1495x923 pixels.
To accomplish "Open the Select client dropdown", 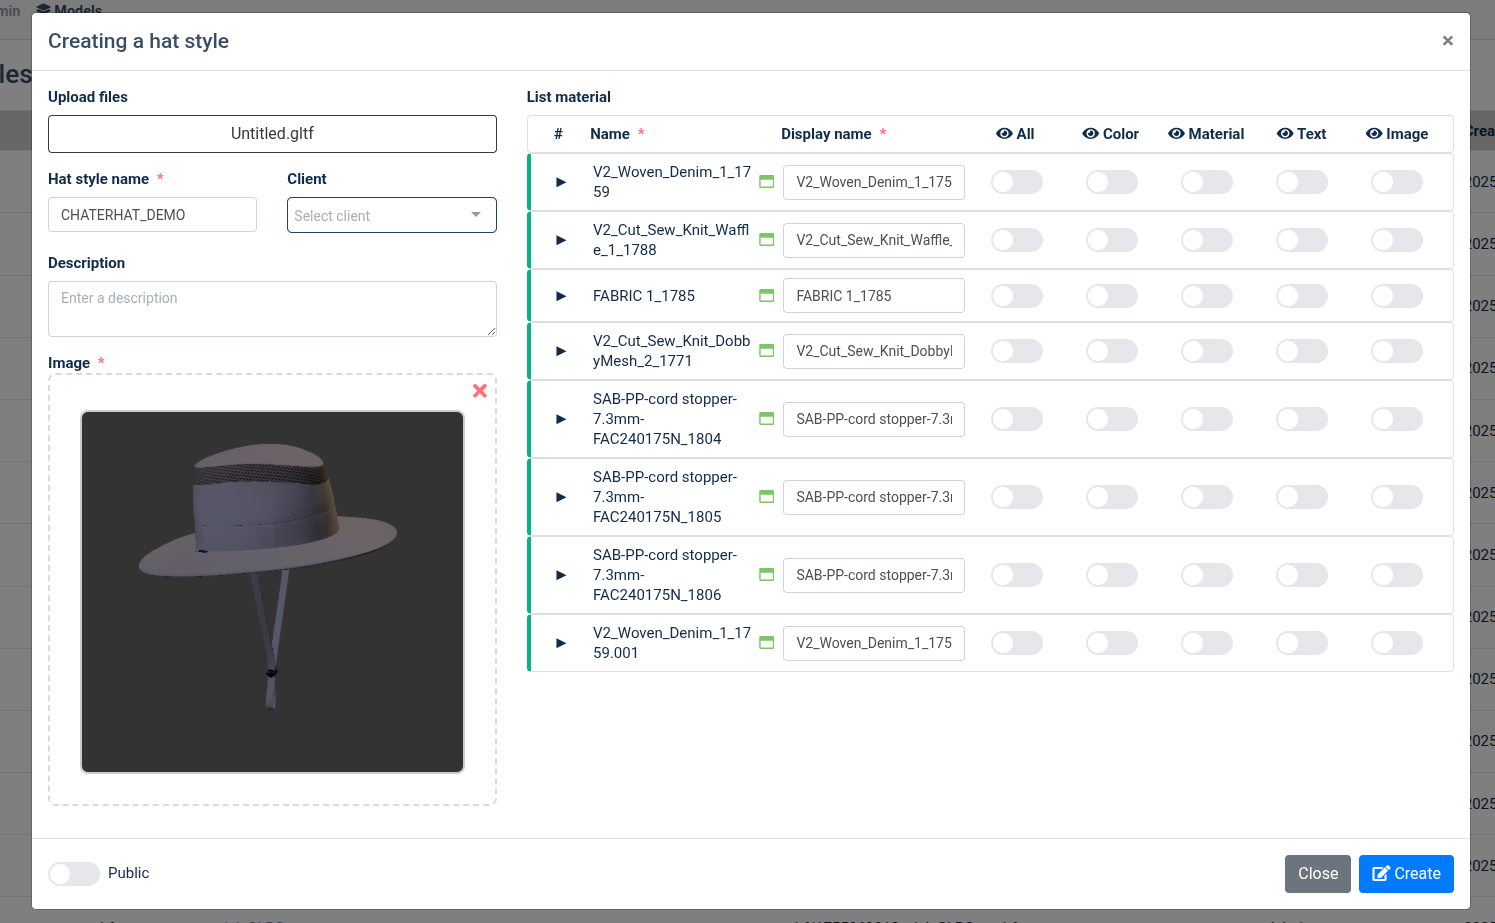I will pyautogui.click(x=391, y=215).
